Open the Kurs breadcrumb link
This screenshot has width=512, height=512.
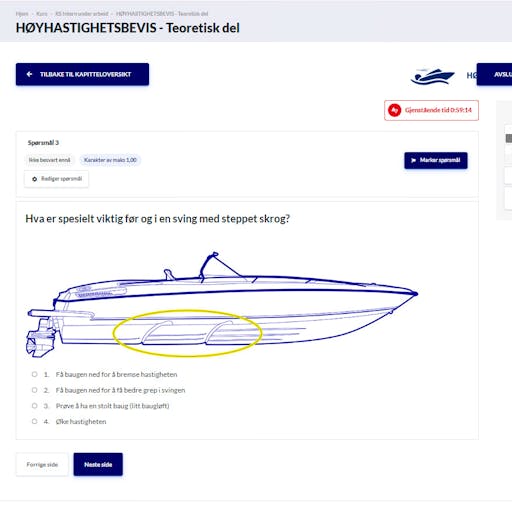(42, 14)
